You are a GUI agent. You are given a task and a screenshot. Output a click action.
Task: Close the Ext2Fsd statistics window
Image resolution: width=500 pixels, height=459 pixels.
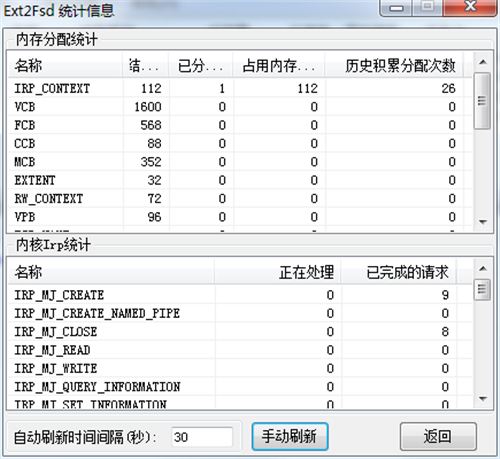pos(470,7)
